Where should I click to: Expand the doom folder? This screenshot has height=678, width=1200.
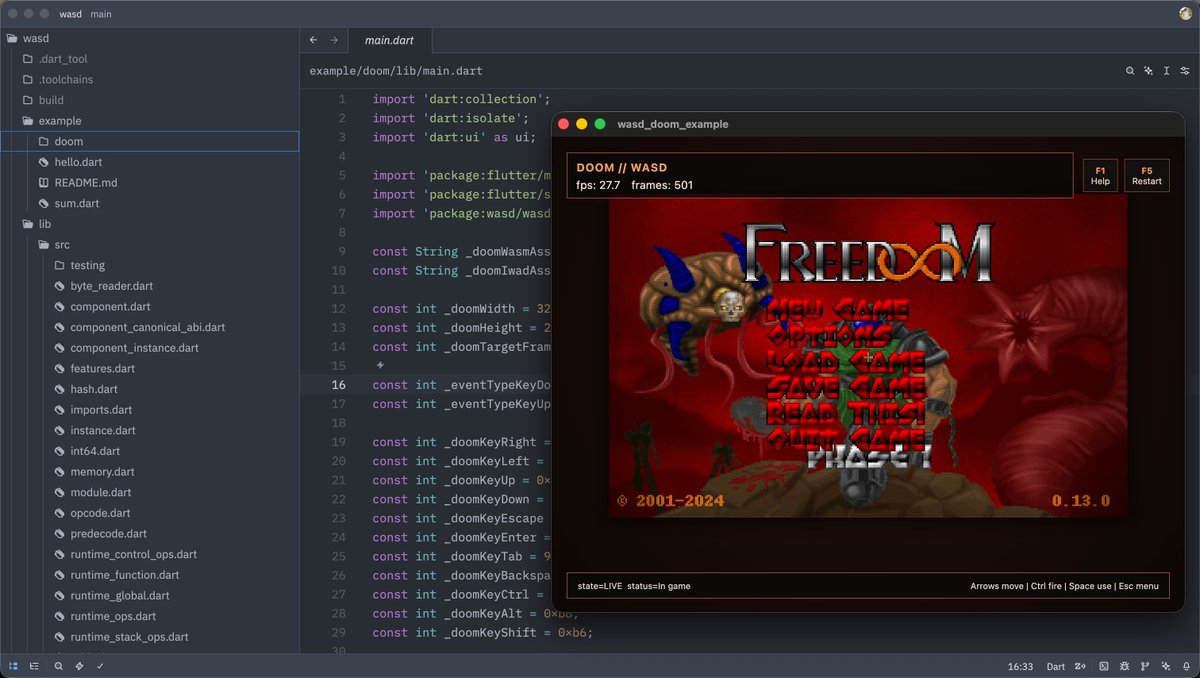[x=150, y=141]
